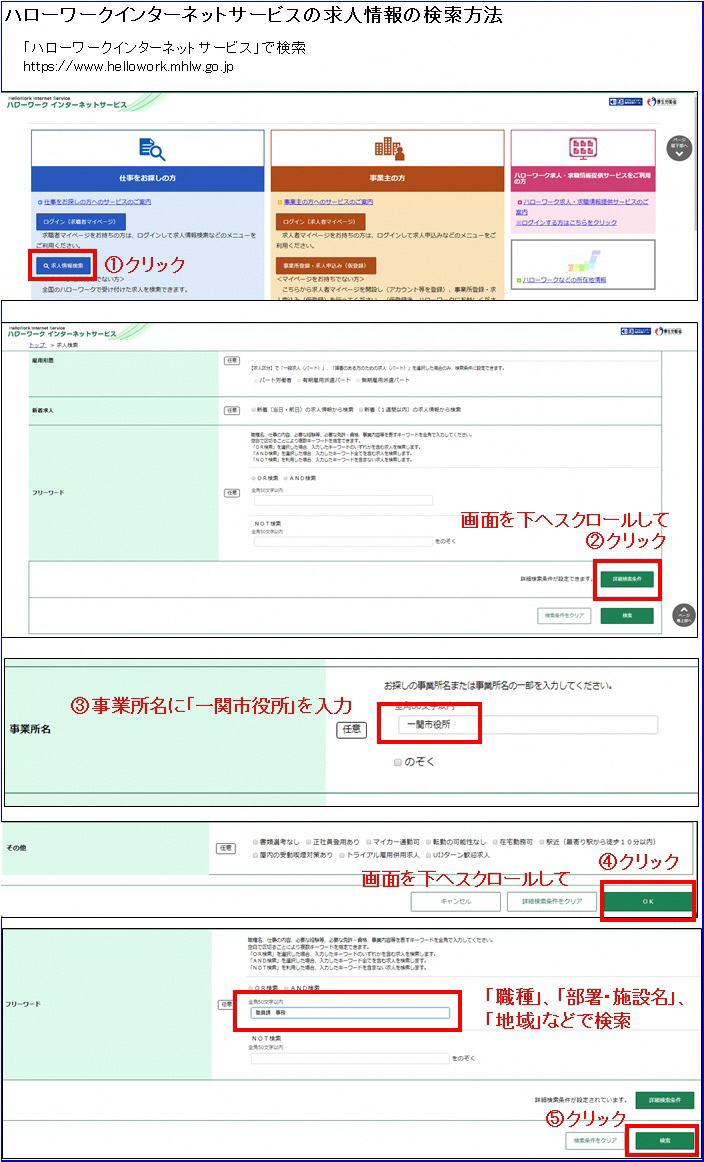Screen dimensions: 704x1162
Task: Open ハローワーク求人・求職情報提供サービスのご案内 link
Action: (x=582, y=206)
